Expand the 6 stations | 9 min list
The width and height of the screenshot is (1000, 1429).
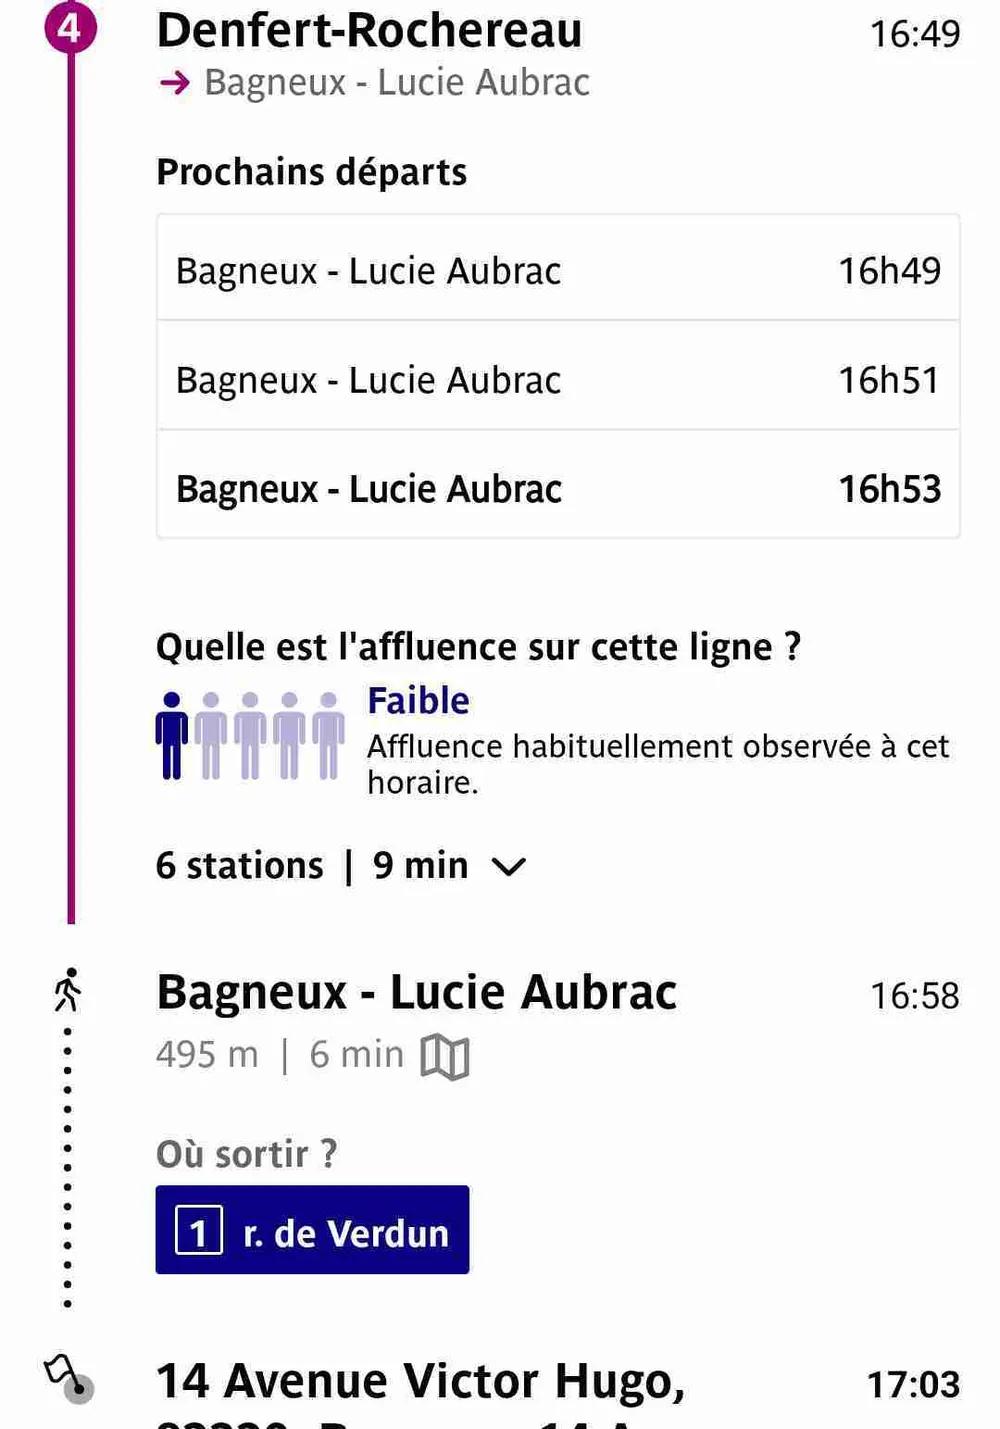pyautogui.click(x=312, y=866)
